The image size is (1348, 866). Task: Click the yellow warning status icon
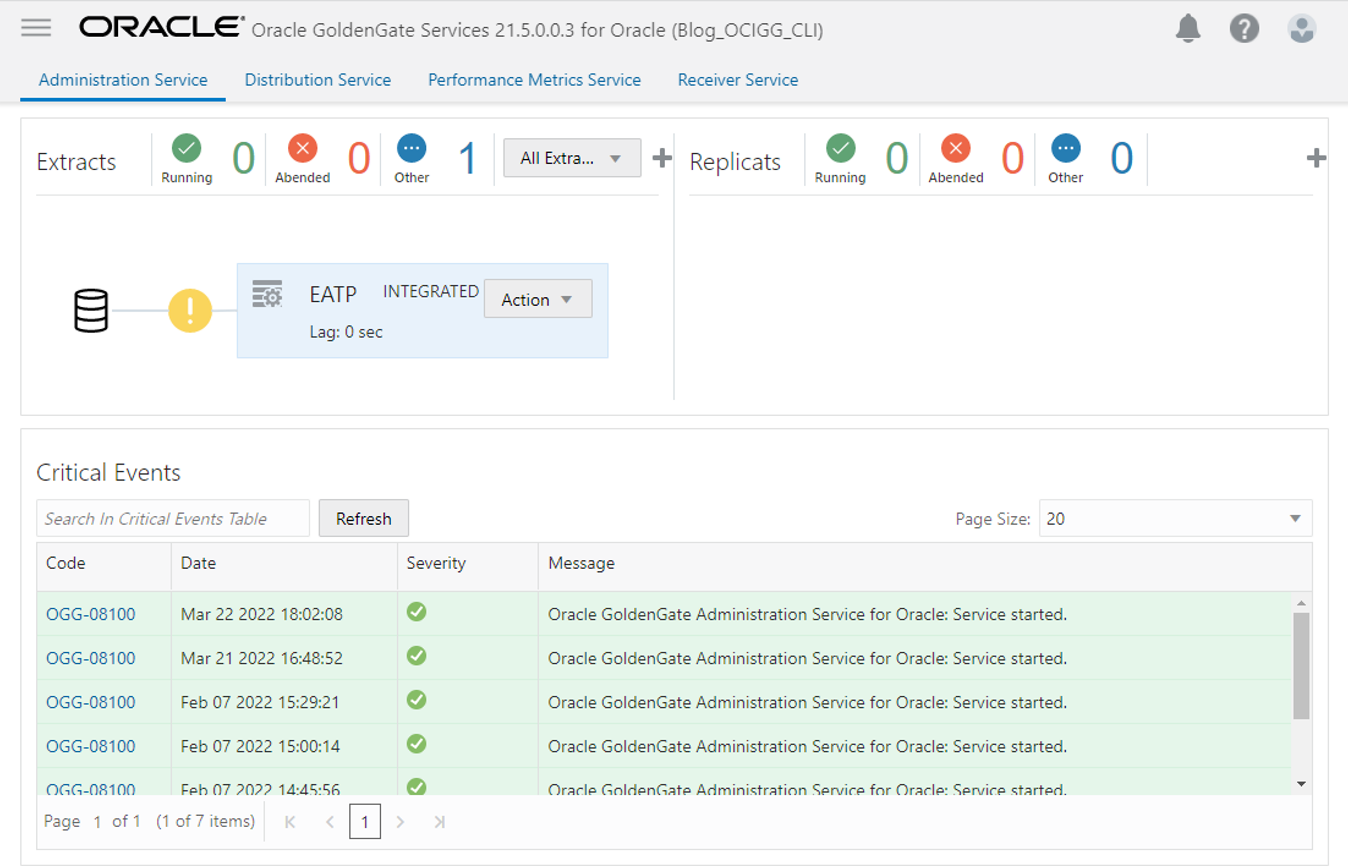(190, 310)
